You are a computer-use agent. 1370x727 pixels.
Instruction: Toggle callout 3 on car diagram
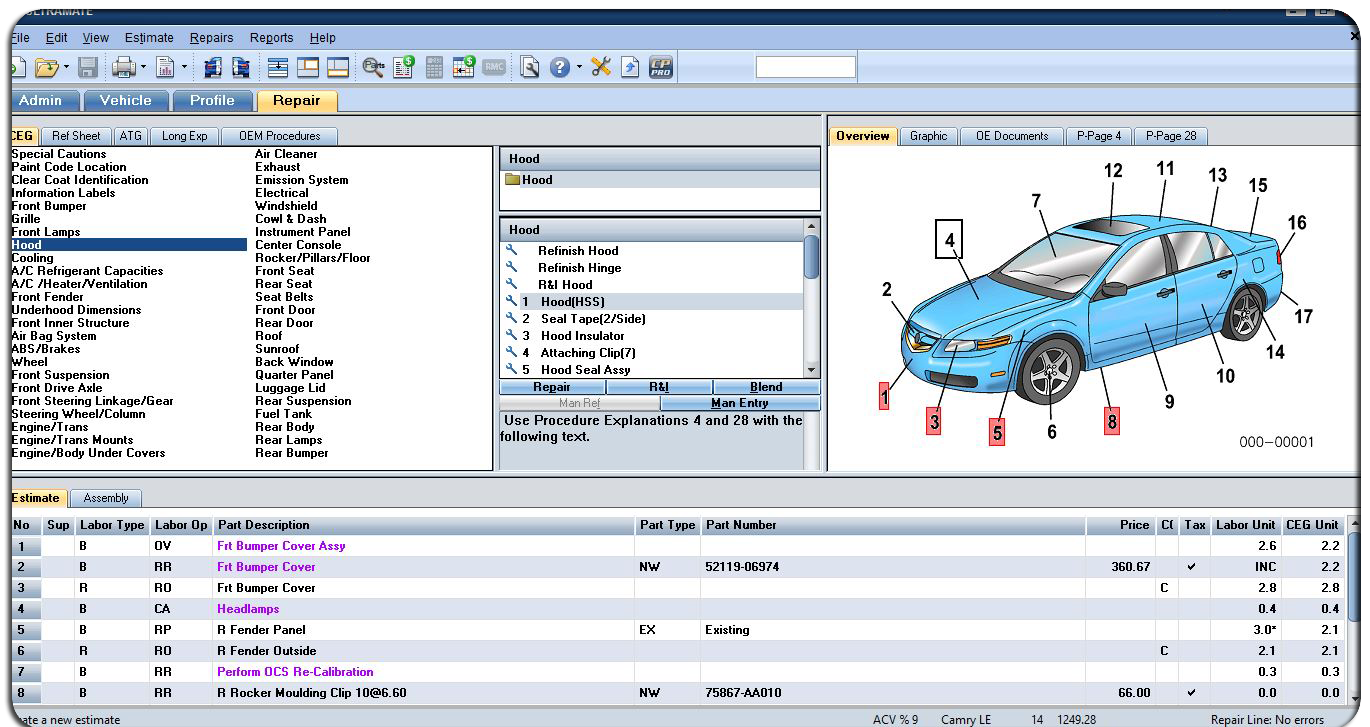point(934,421)
